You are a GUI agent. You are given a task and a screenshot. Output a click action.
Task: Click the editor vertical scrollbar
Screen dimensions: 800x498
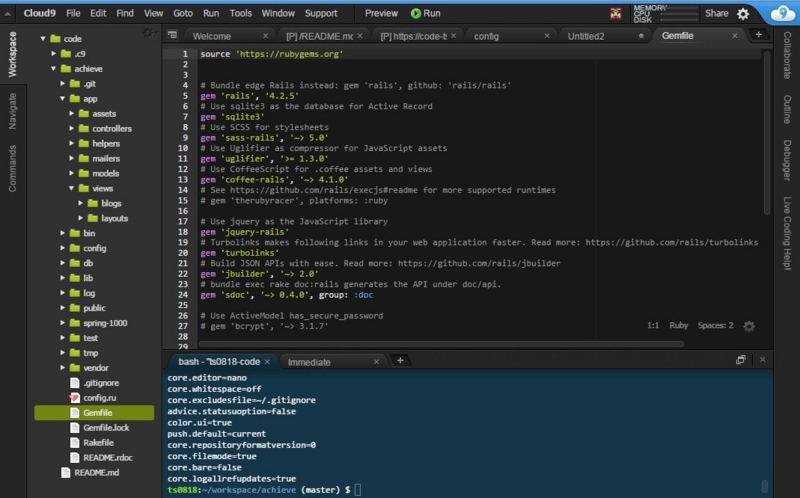pyautogui.click(x=766, y=132)
